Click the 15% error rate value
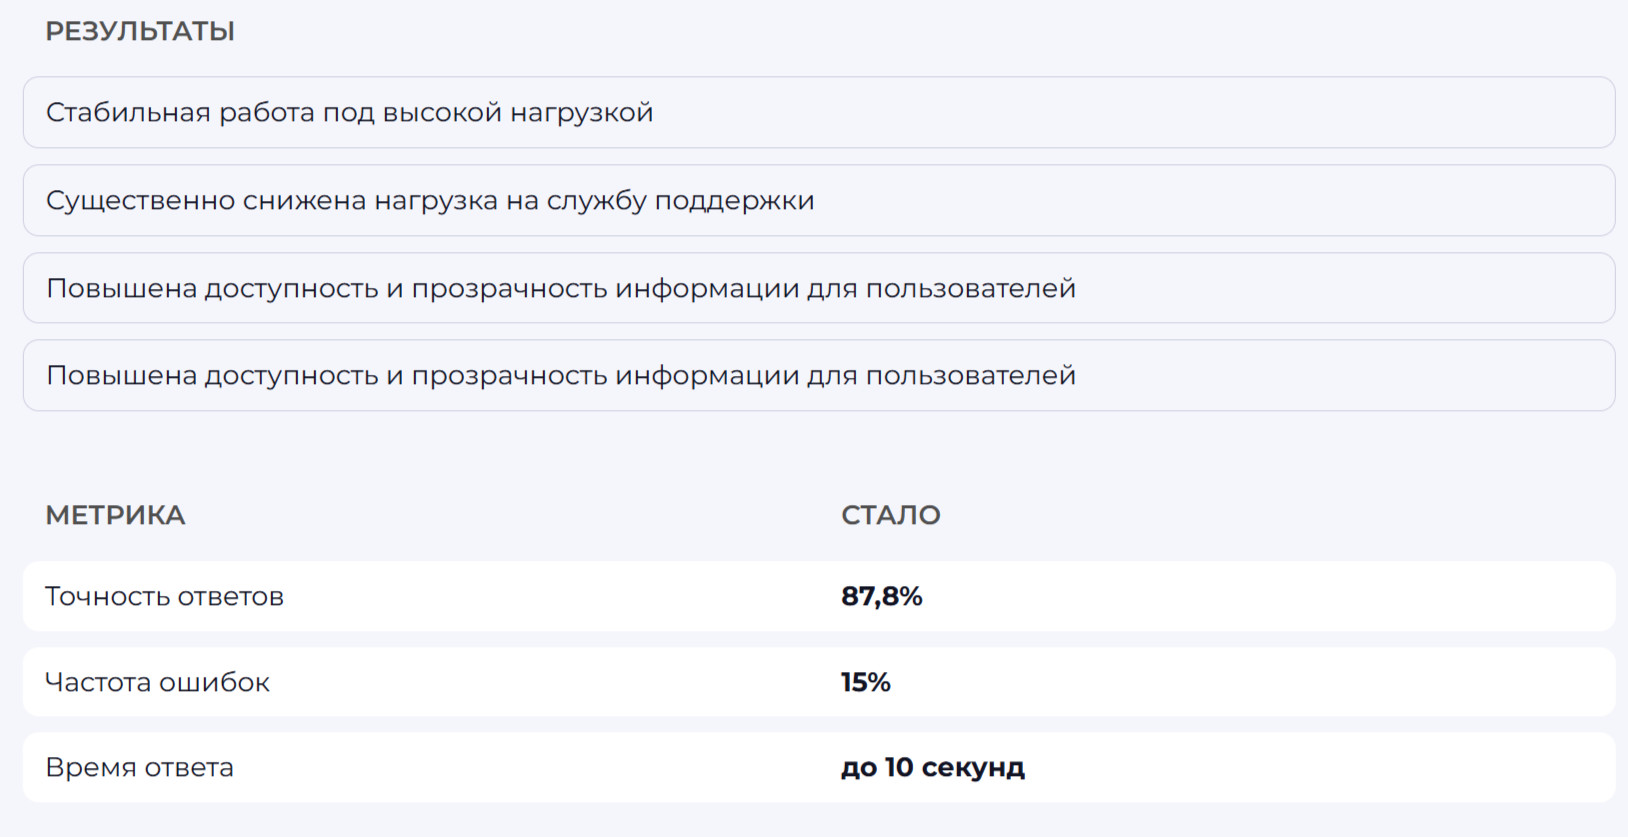Screen dimensions: 1628x837 click(865, 683)
